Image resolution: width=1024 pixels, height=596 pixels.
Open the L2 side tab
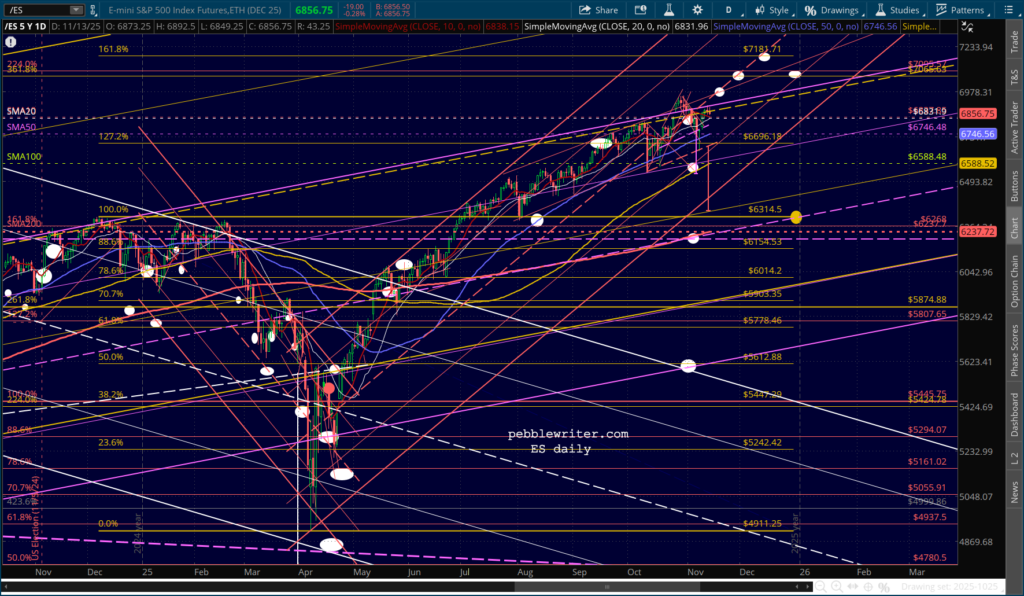point(1014,458)
